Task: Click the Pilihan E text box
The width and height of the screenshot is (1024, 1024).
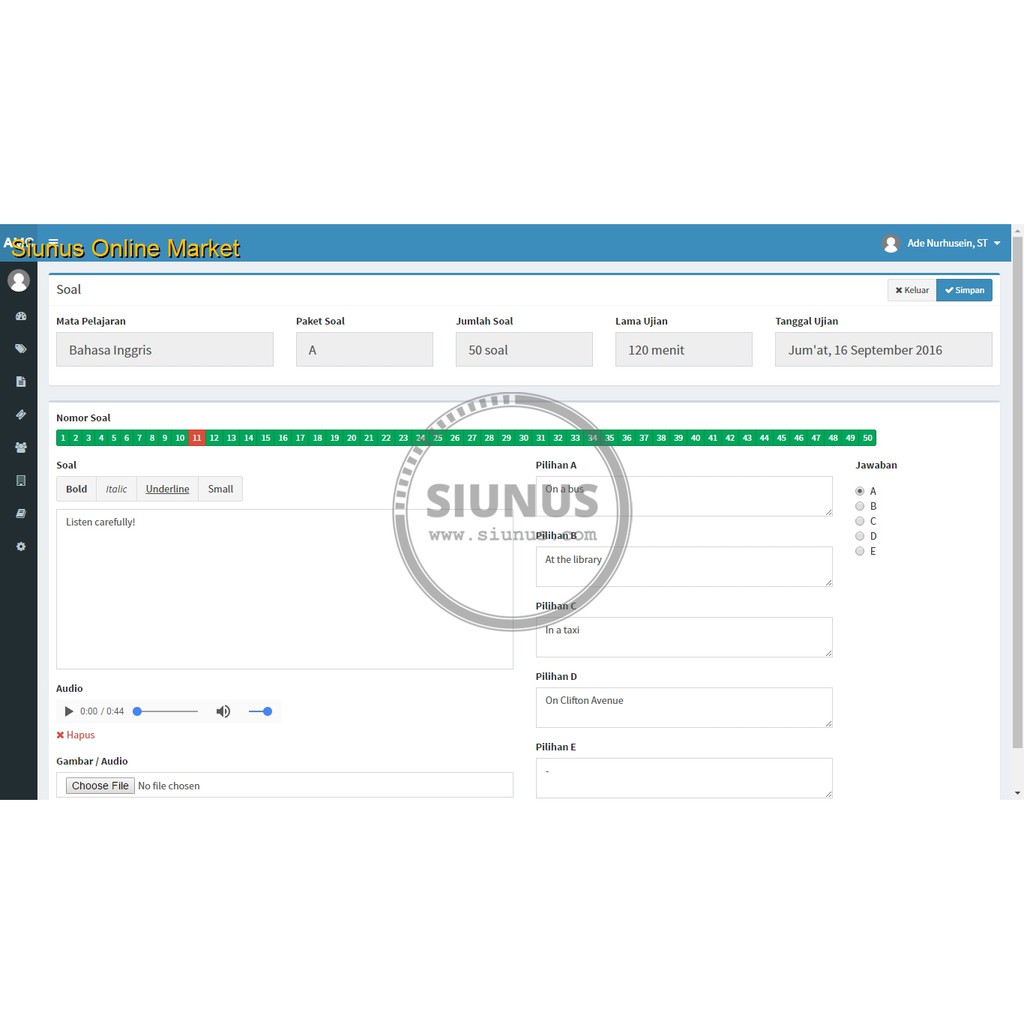Action: click(x=684, y=778)
